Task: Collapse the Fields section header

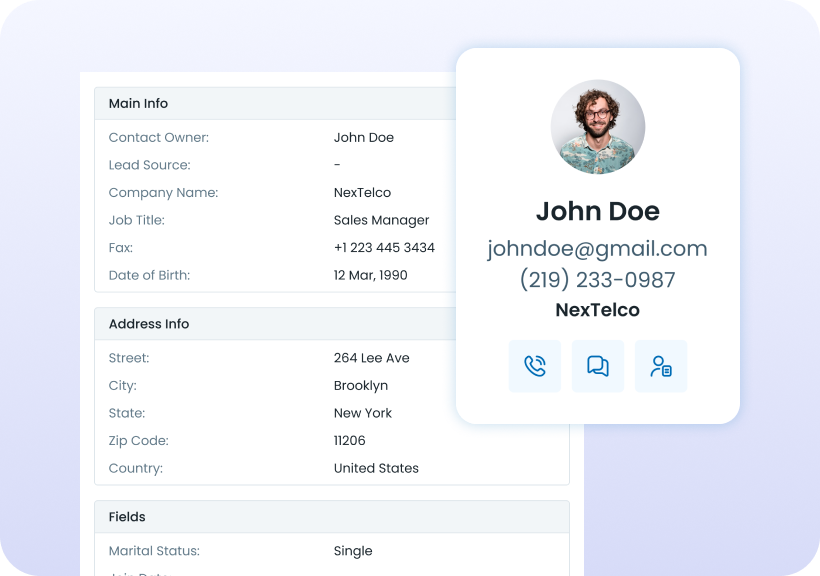Action: point(332,517)
